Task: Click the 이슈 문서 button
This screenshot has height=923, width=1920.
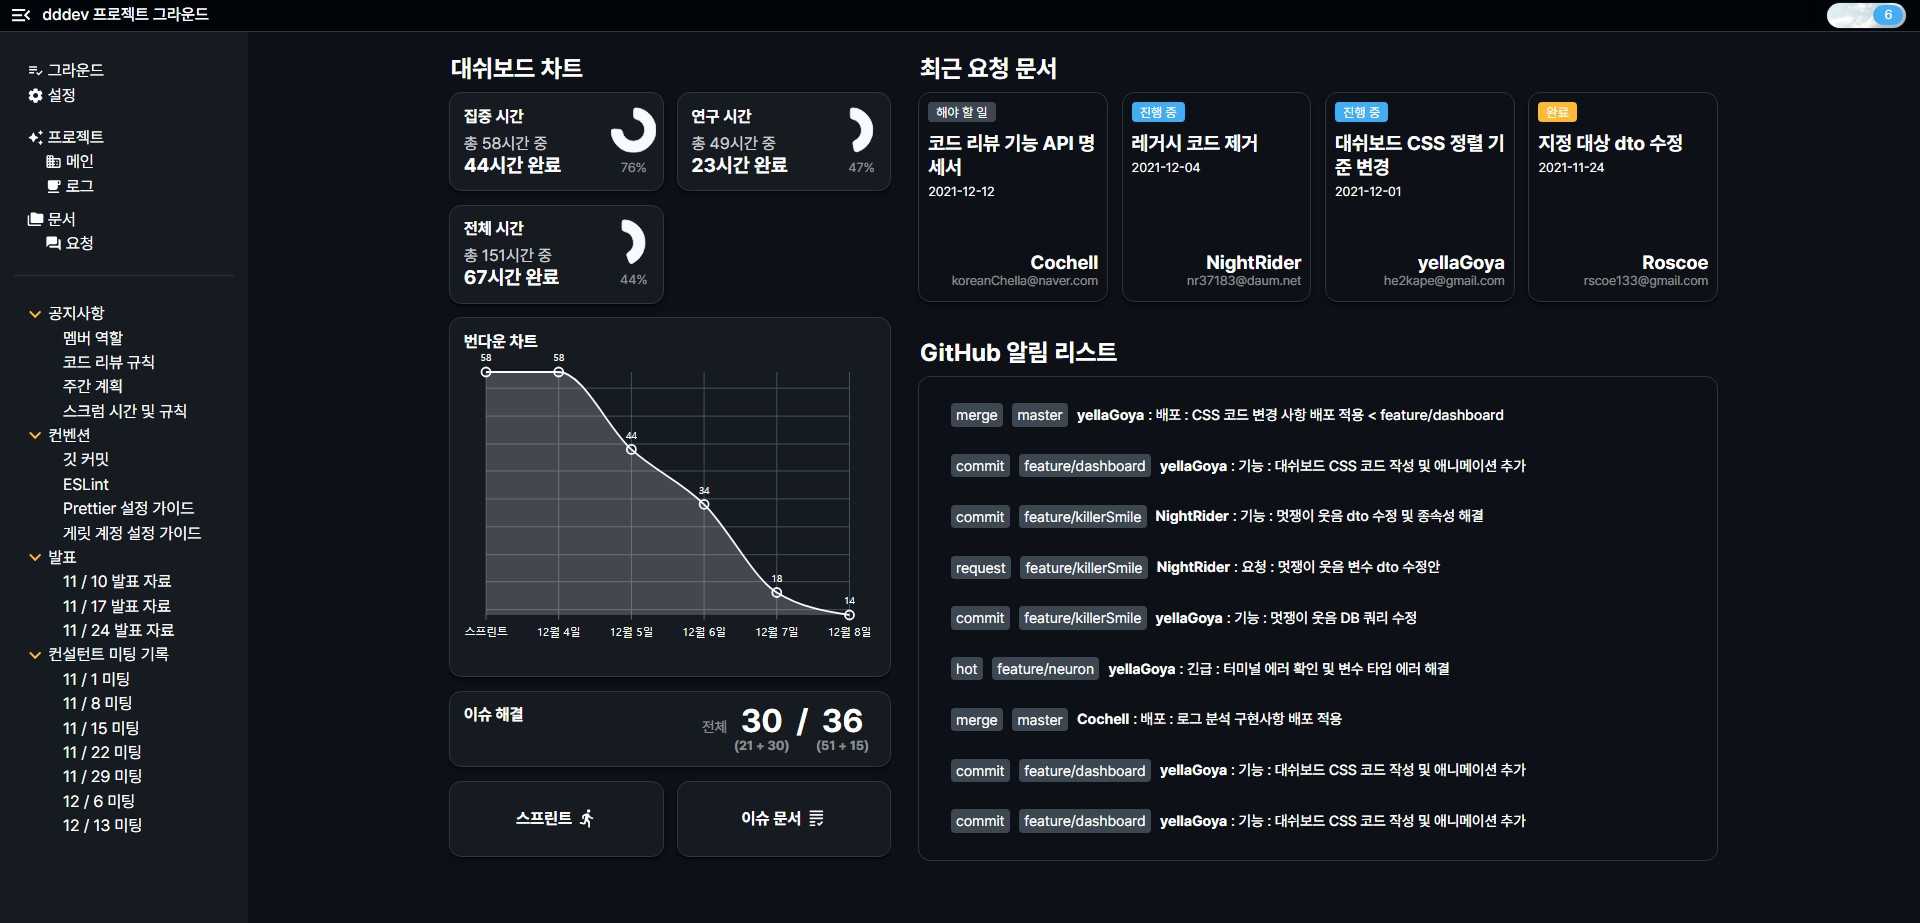Action: pos(783,819)
